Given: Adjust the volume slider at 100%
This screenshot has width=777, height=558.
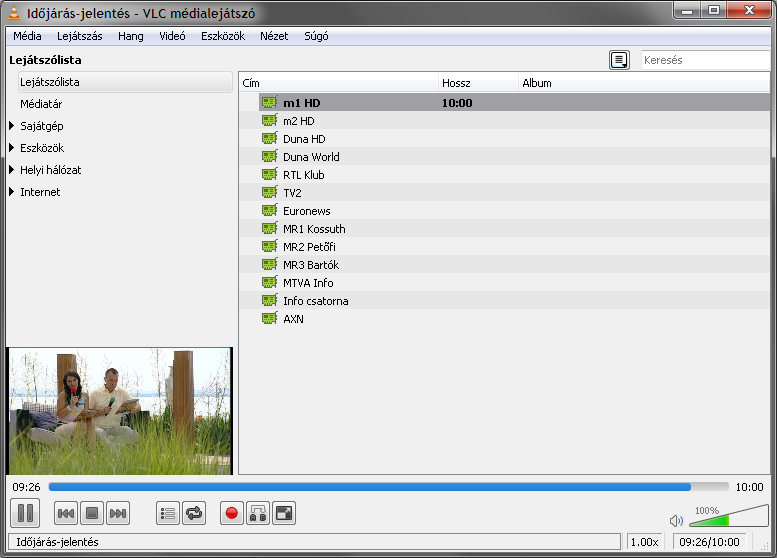Looking at the screenshot, I should 728,517.
